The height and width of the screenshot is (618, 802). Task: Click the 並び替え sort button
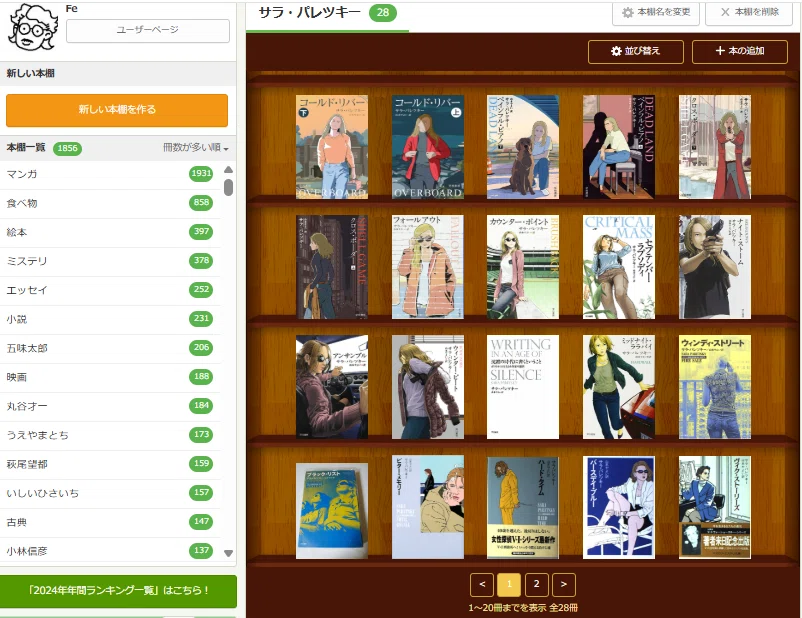pyautogui.click(x=636, y=51)
